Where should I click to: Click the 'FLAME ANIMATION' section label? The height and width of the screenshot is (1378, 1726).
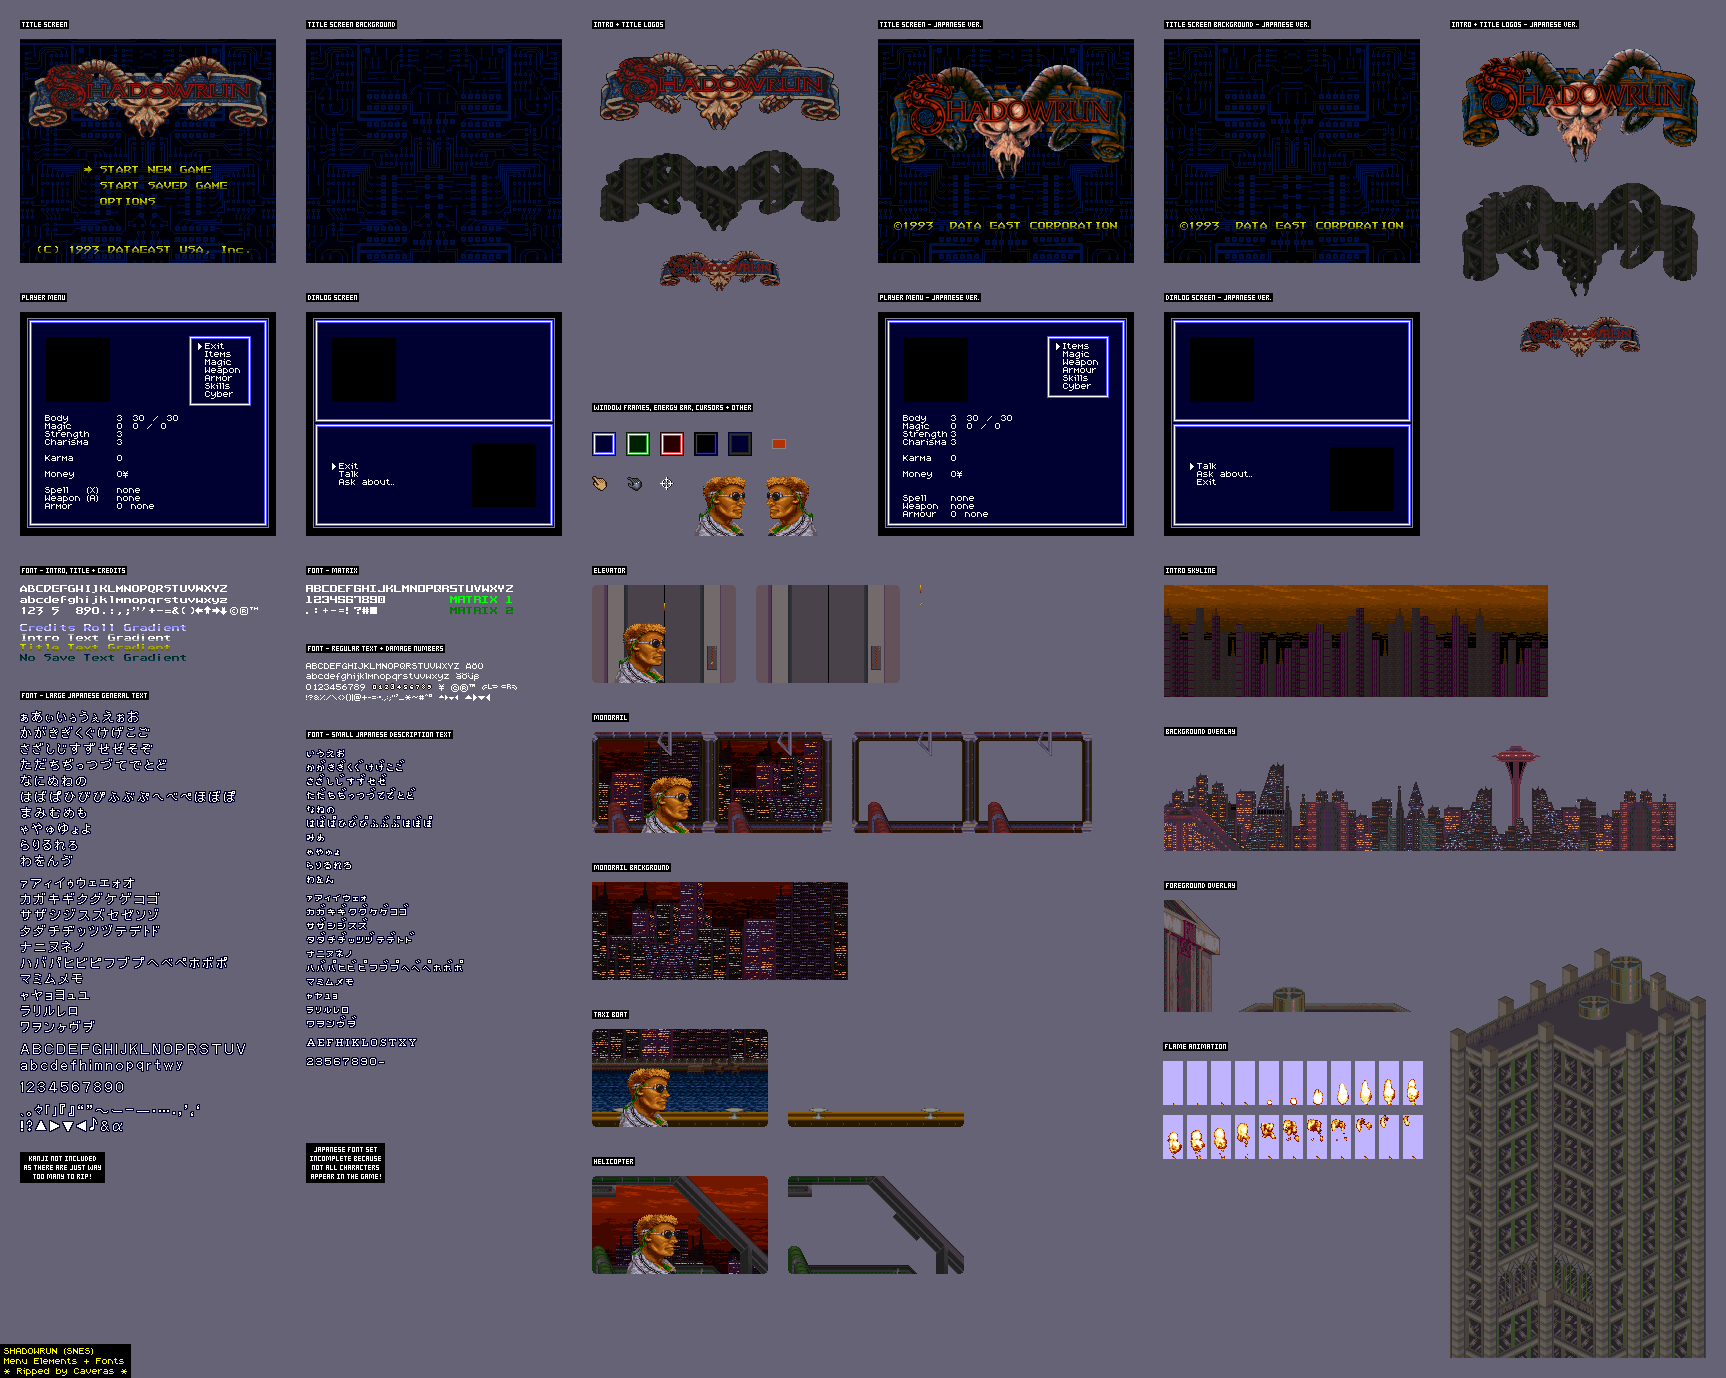pos(1196,1047)
